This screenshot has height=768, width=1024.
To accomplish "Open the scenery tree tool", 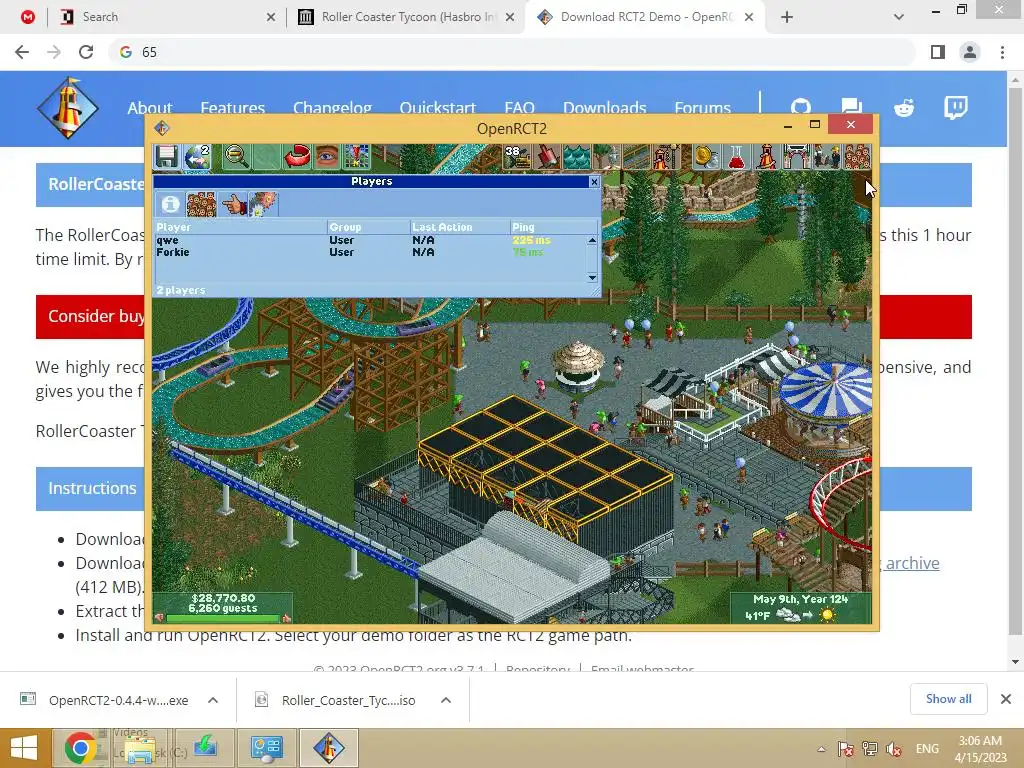I will [607, 157].
